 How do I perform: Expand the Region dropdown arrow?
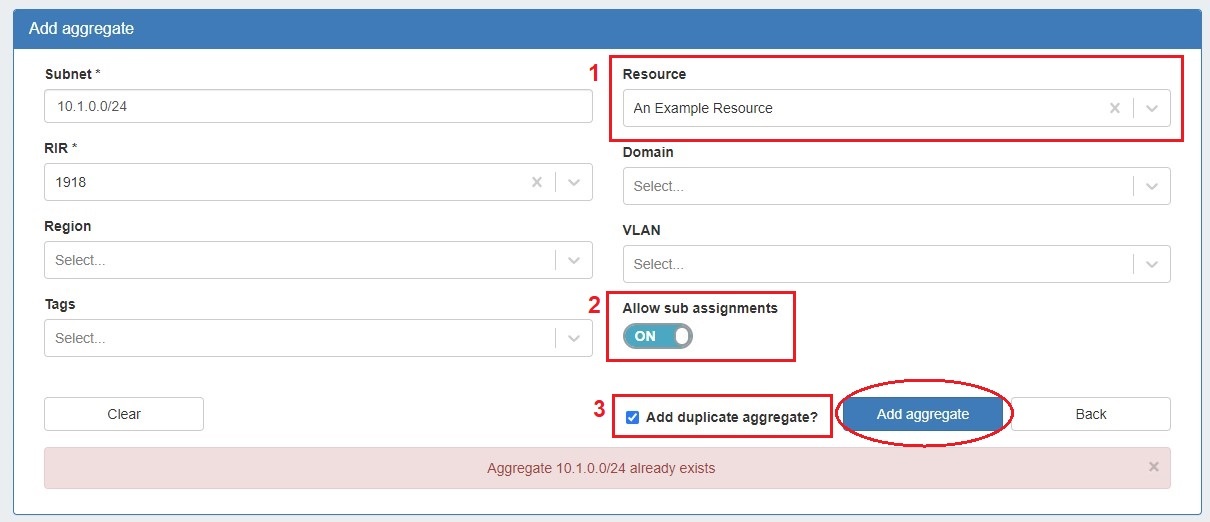(574, 260)
